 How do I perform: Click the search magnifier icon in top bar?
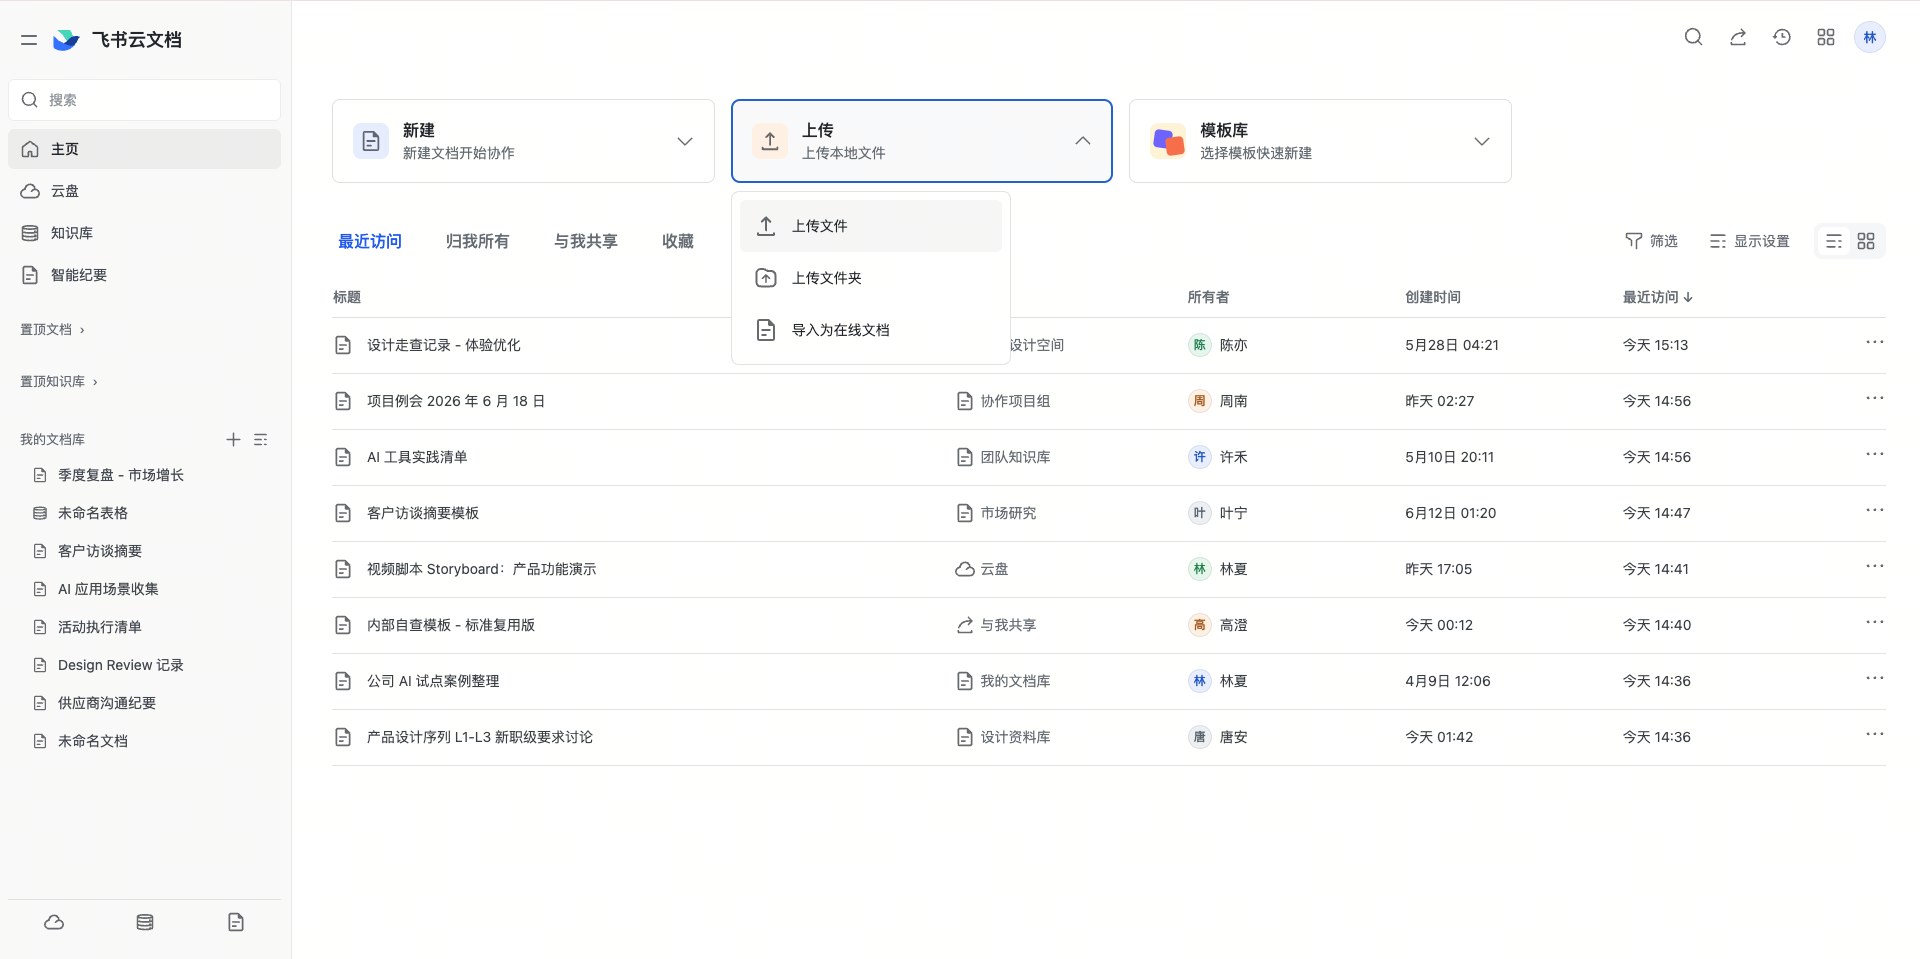click(1693, 37)
